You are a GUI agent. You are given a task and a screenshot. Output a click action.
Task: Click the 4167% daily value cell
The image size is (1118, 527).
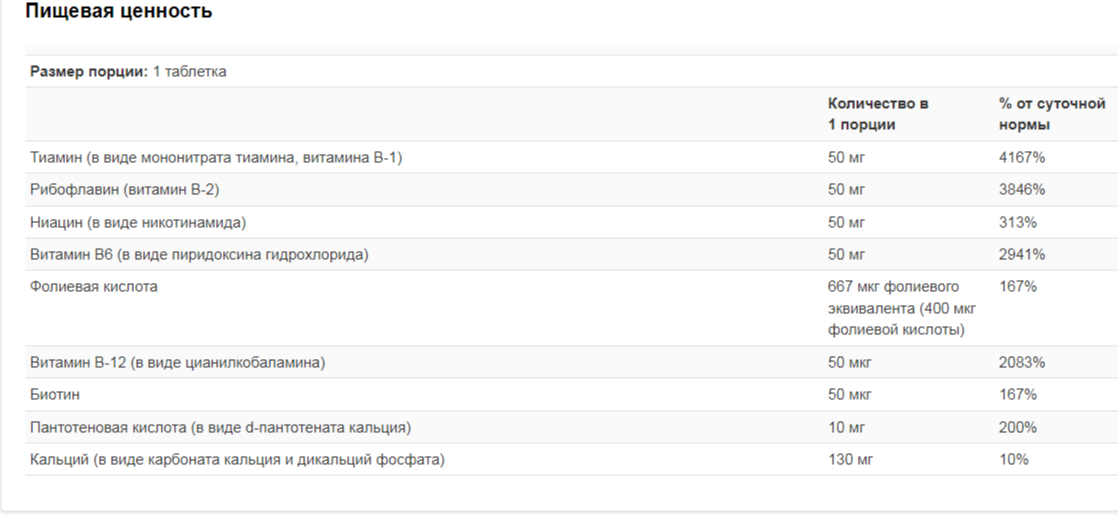(x=1022, y=158)
